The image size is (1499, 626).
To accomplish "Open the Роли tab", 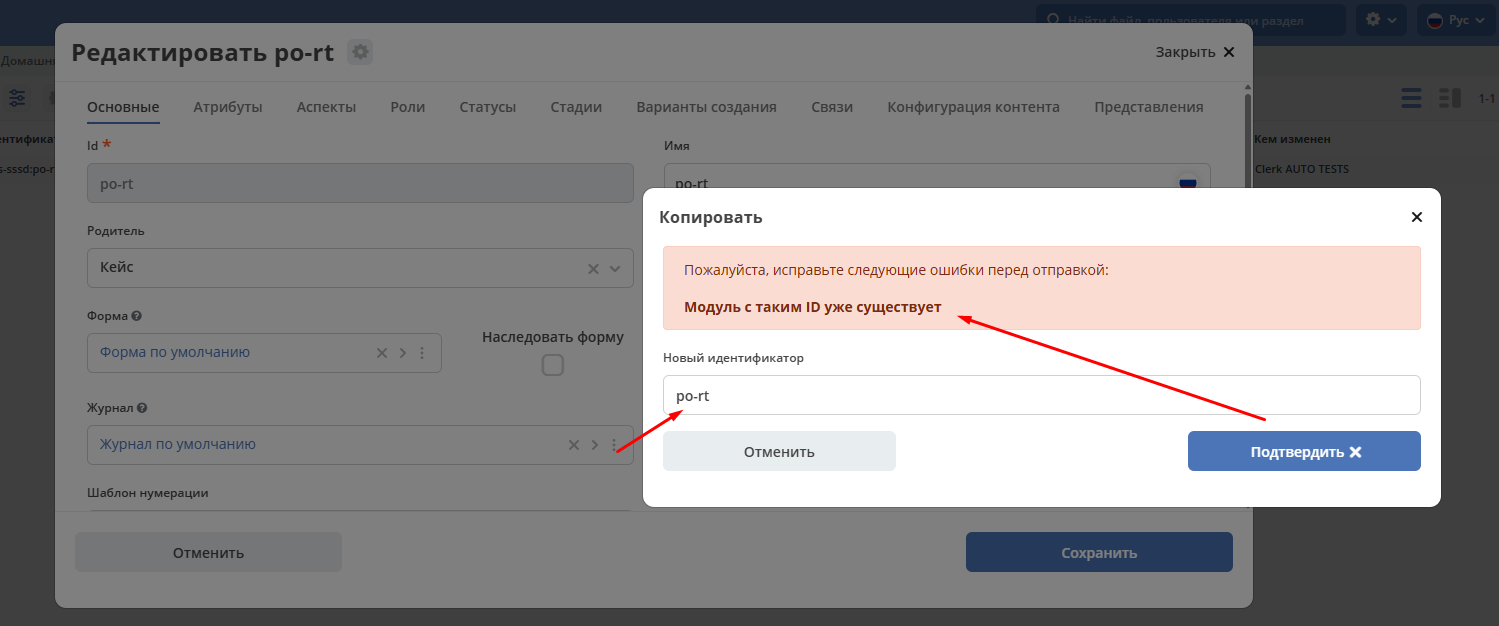I will point(407,107).
